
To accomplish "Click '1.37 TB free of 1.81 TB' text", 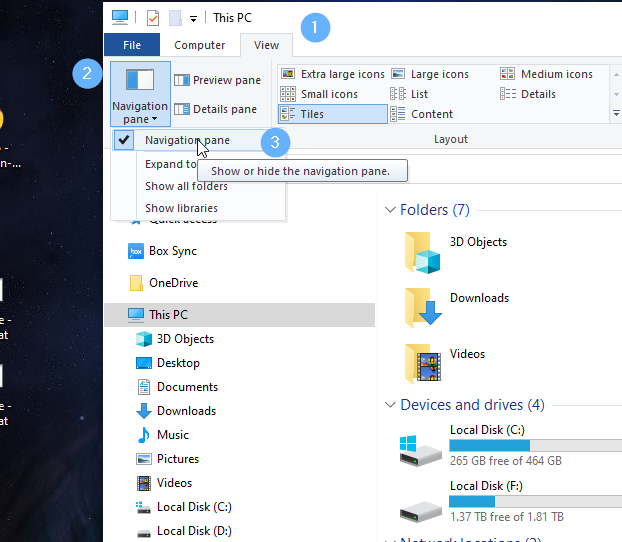I will 507,517.
